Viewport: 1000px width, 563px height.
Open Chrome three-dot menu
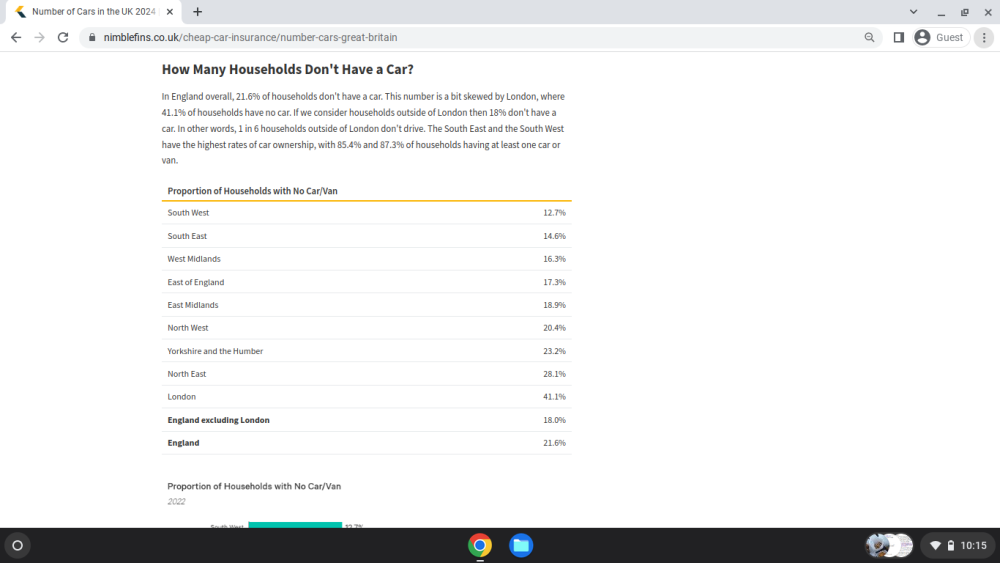984,38
